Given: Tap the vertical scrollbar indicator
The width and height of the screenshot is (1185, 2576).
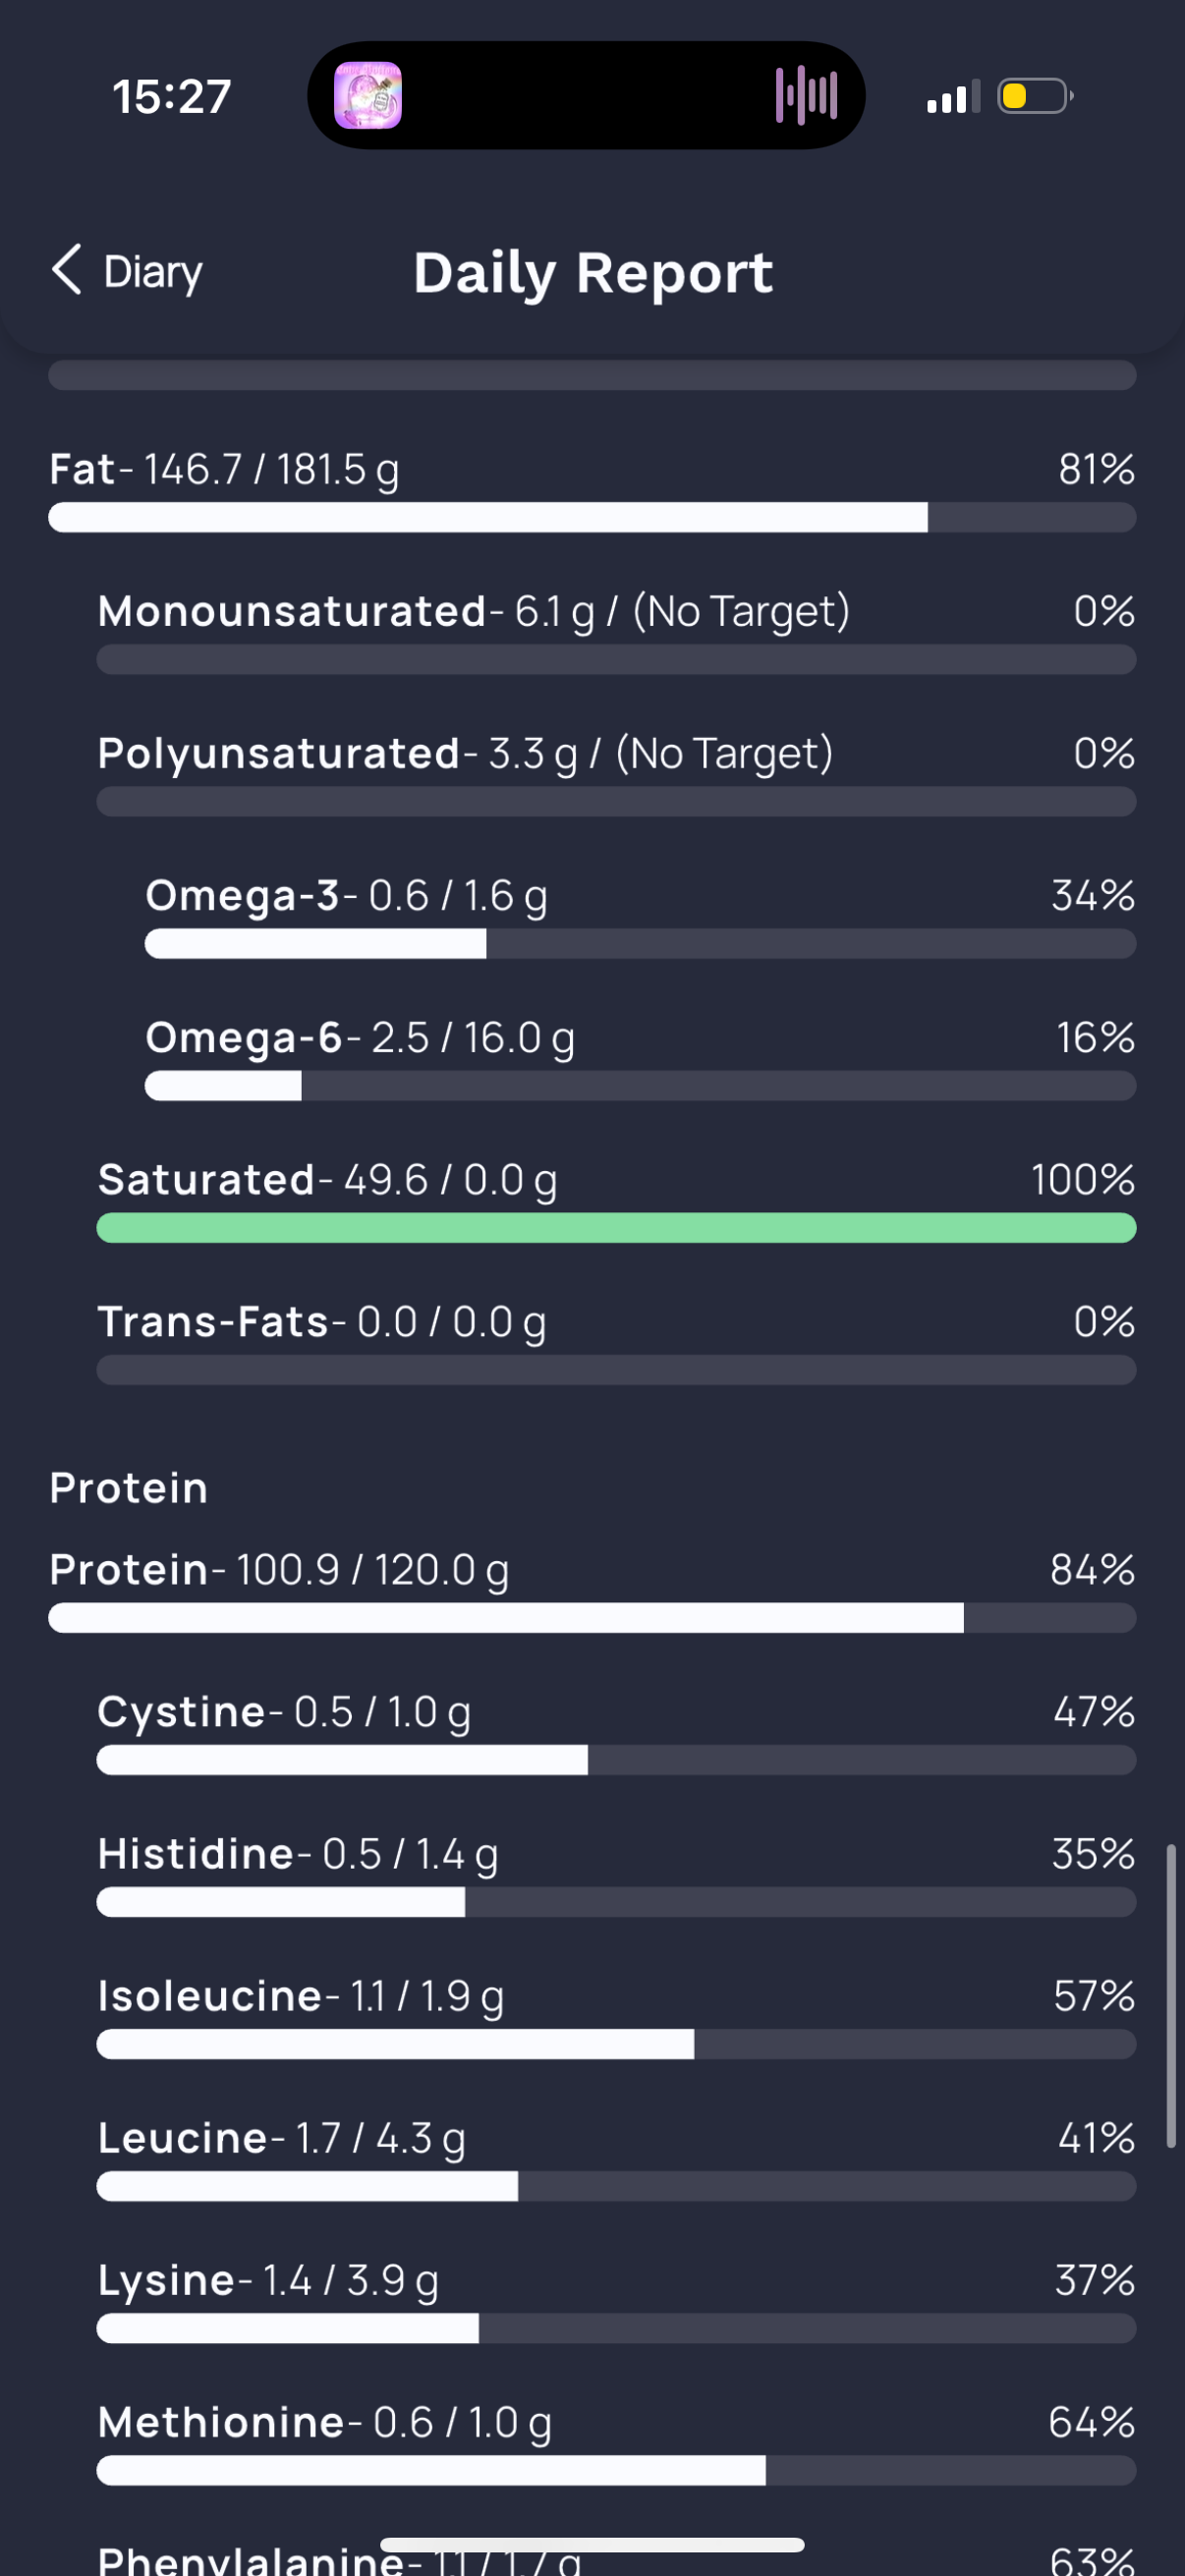Looking at the screenshot, I should [x=1170, y=1996].
